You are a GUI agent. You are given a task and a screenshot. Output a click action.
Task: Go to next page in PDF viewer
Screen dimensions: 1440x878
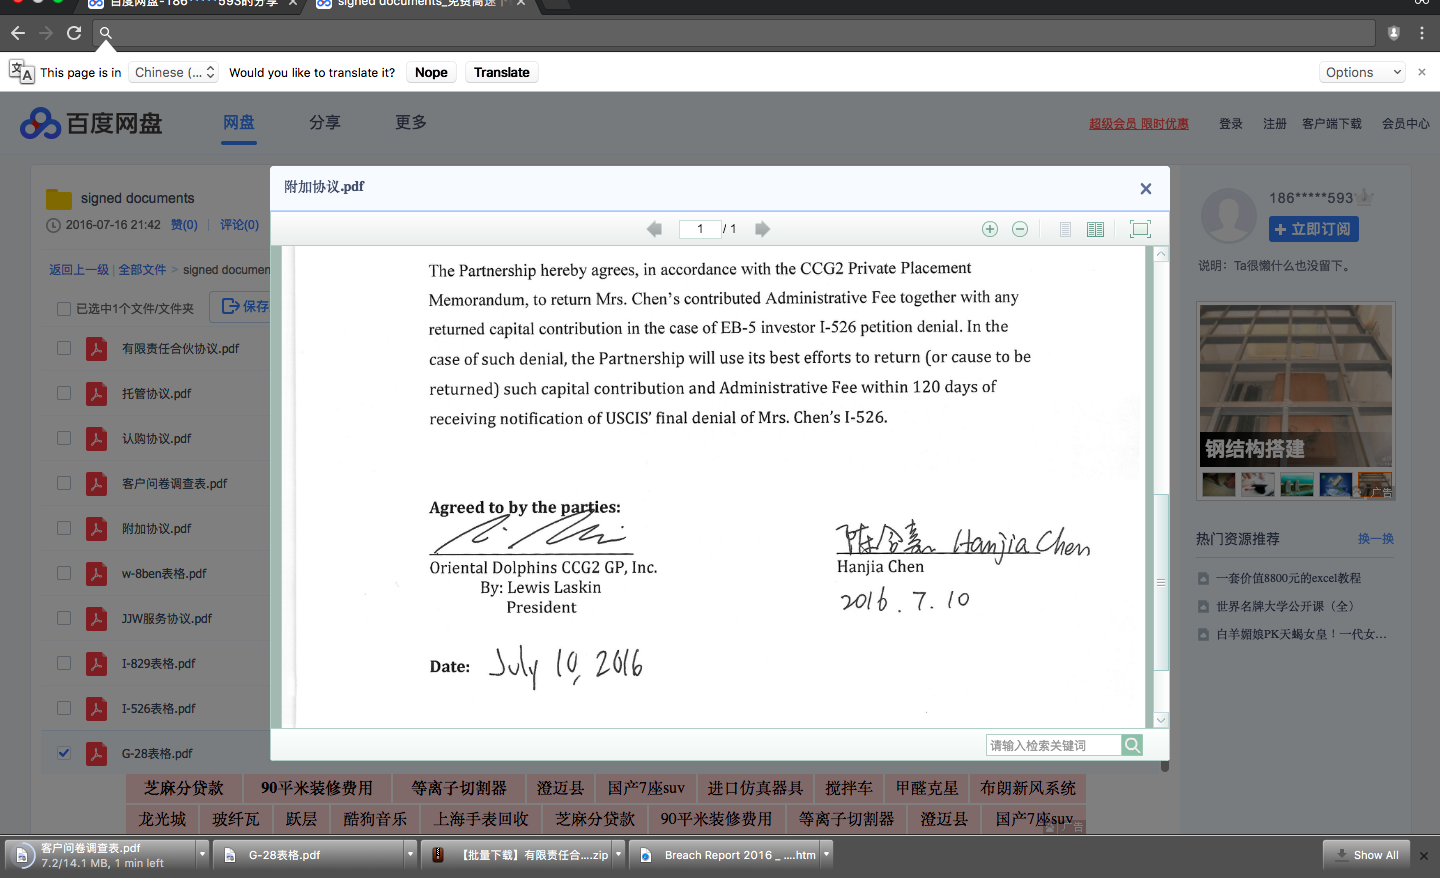762,229
